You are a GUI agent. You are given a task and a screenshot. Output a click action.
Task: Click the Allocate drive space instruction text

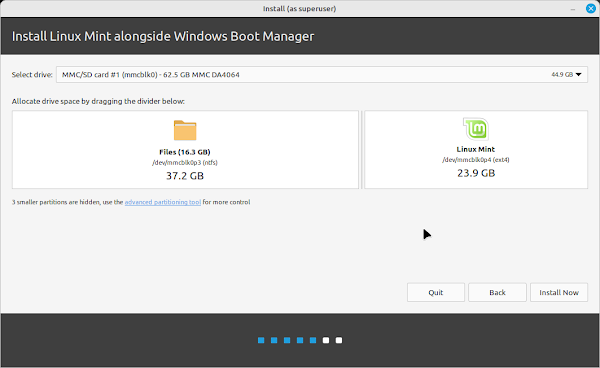click(x=98, y=101)
